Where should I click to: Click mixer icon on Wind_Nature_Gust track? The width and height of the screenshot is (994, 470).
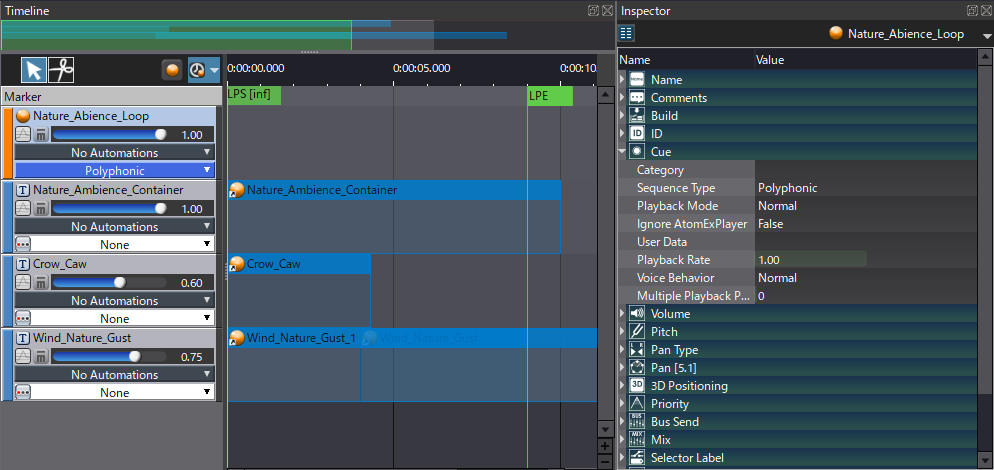click(41, 357)
